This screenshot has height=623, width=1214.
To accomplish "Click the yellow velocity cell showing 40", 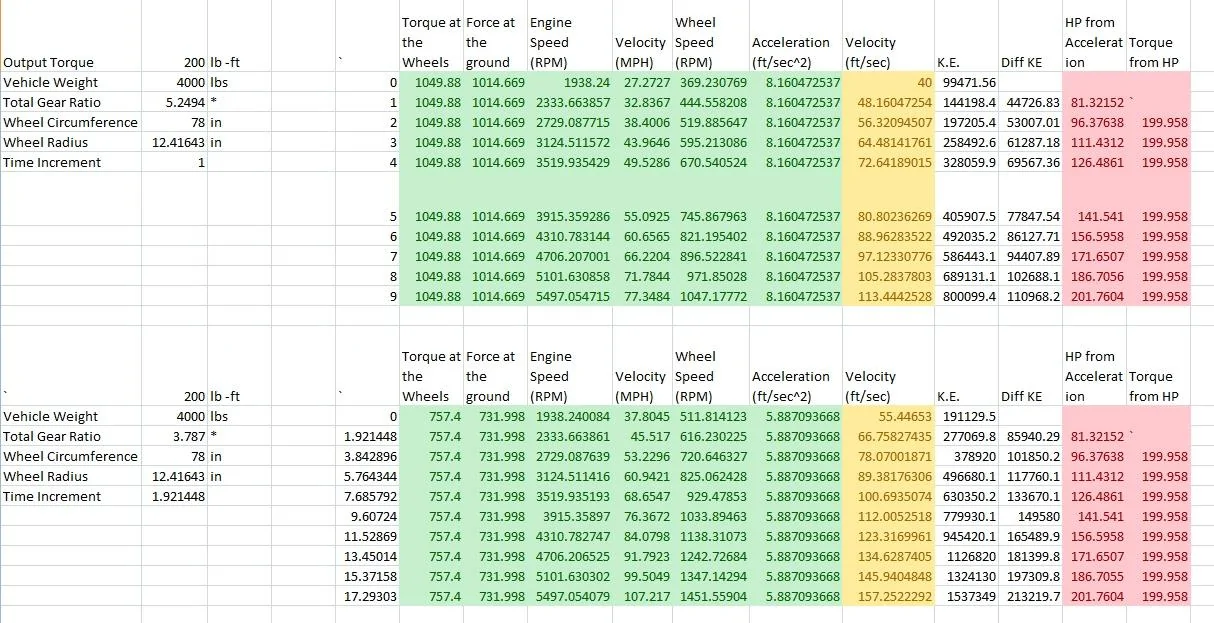I will click(x=889, y=82).
